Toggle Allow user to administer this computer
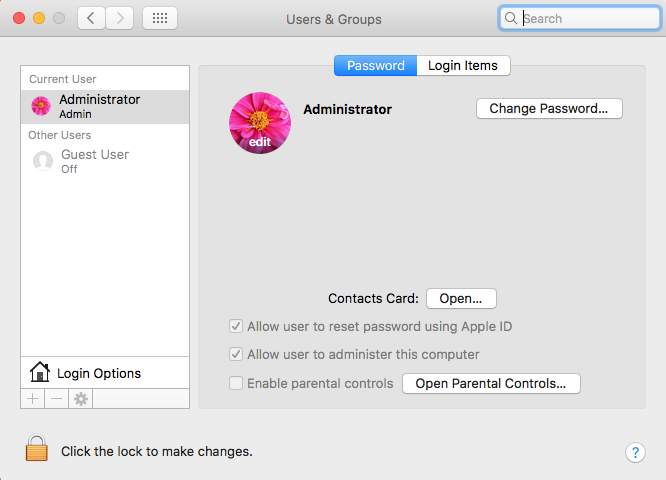This screenshot has height=480, width=666. pos(236,354)
